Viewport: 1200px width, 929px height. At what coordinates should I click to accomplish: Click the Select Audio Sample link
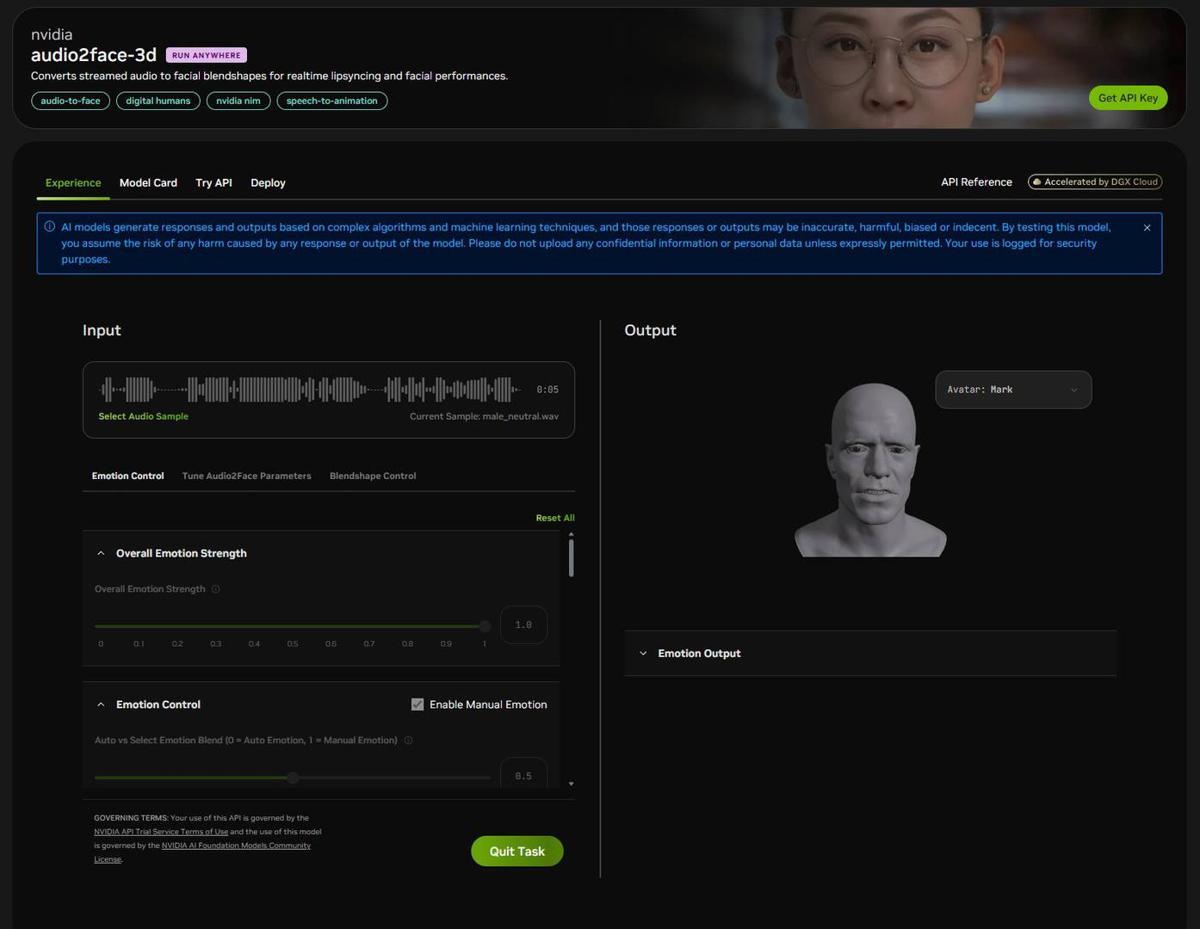143,416
